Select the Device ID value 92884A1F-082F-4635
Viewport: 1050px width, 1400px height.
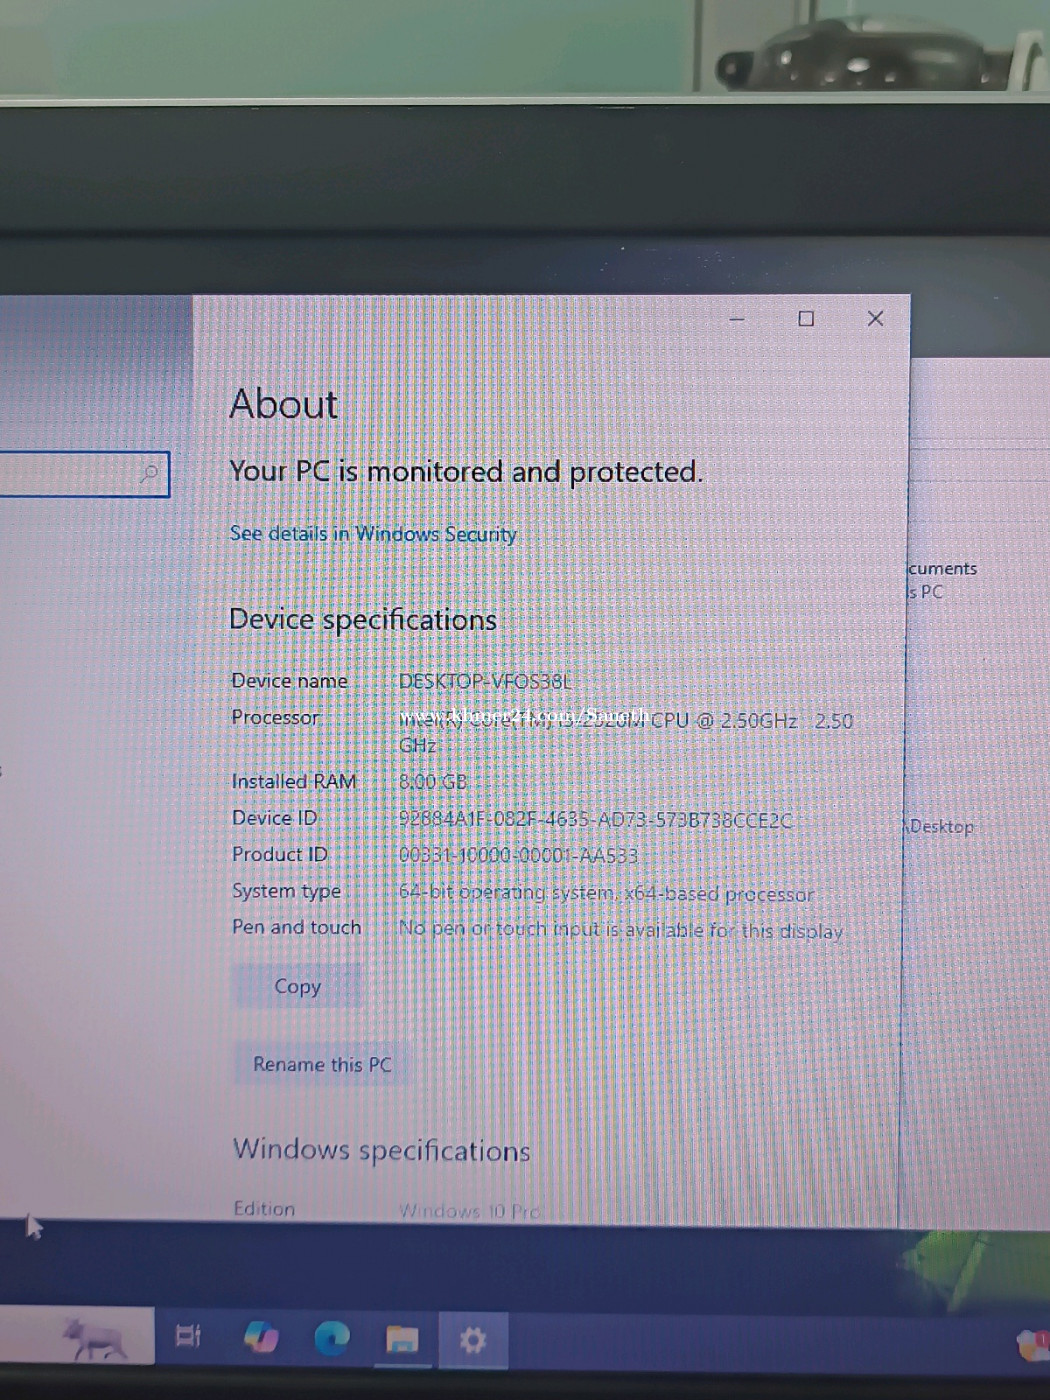point(595,820)
